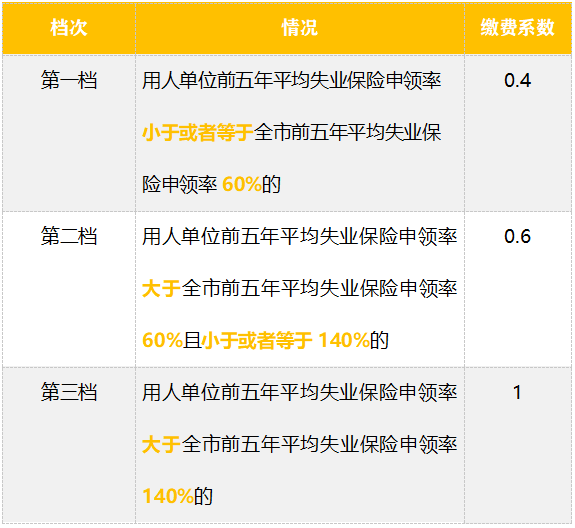Image resolution: width=575 pixels, height=528 pixels.
Task: Click the 0.4 coefficient cell
Action: click(x=517, y=80)
